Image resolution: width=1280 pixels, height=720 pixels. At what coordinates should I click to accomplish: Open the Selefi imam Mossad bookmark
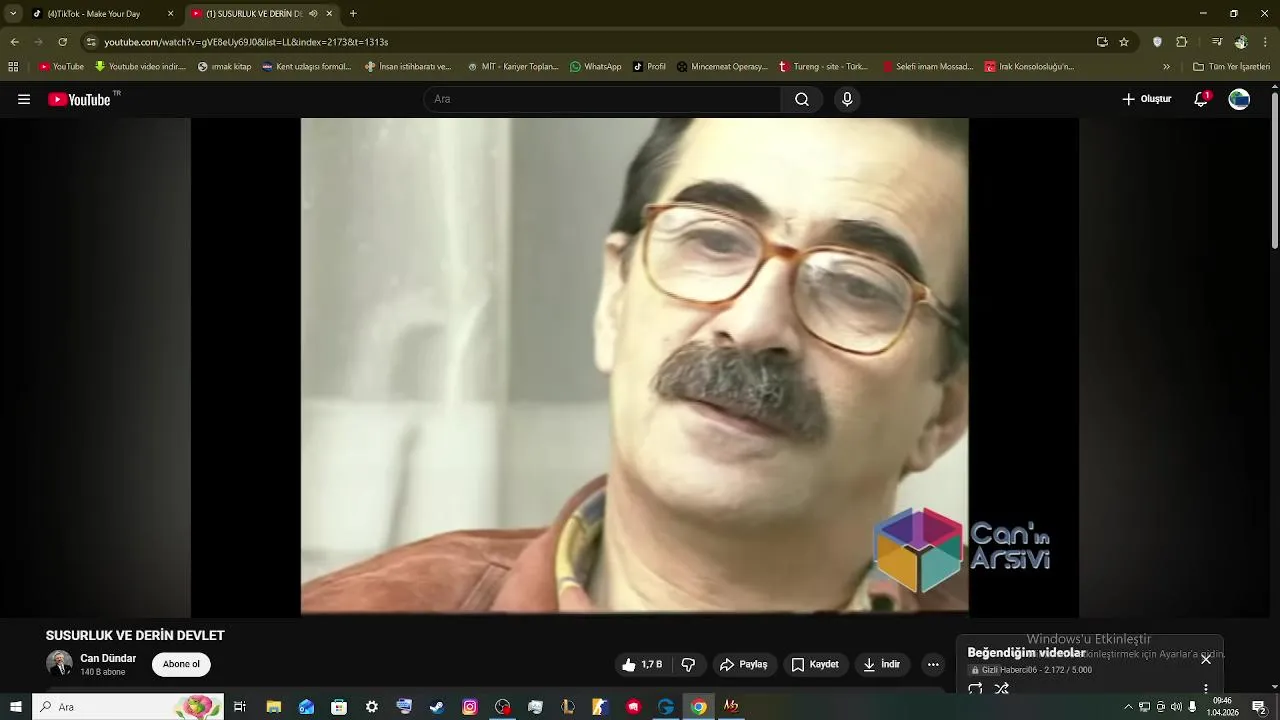pos(928,67)
